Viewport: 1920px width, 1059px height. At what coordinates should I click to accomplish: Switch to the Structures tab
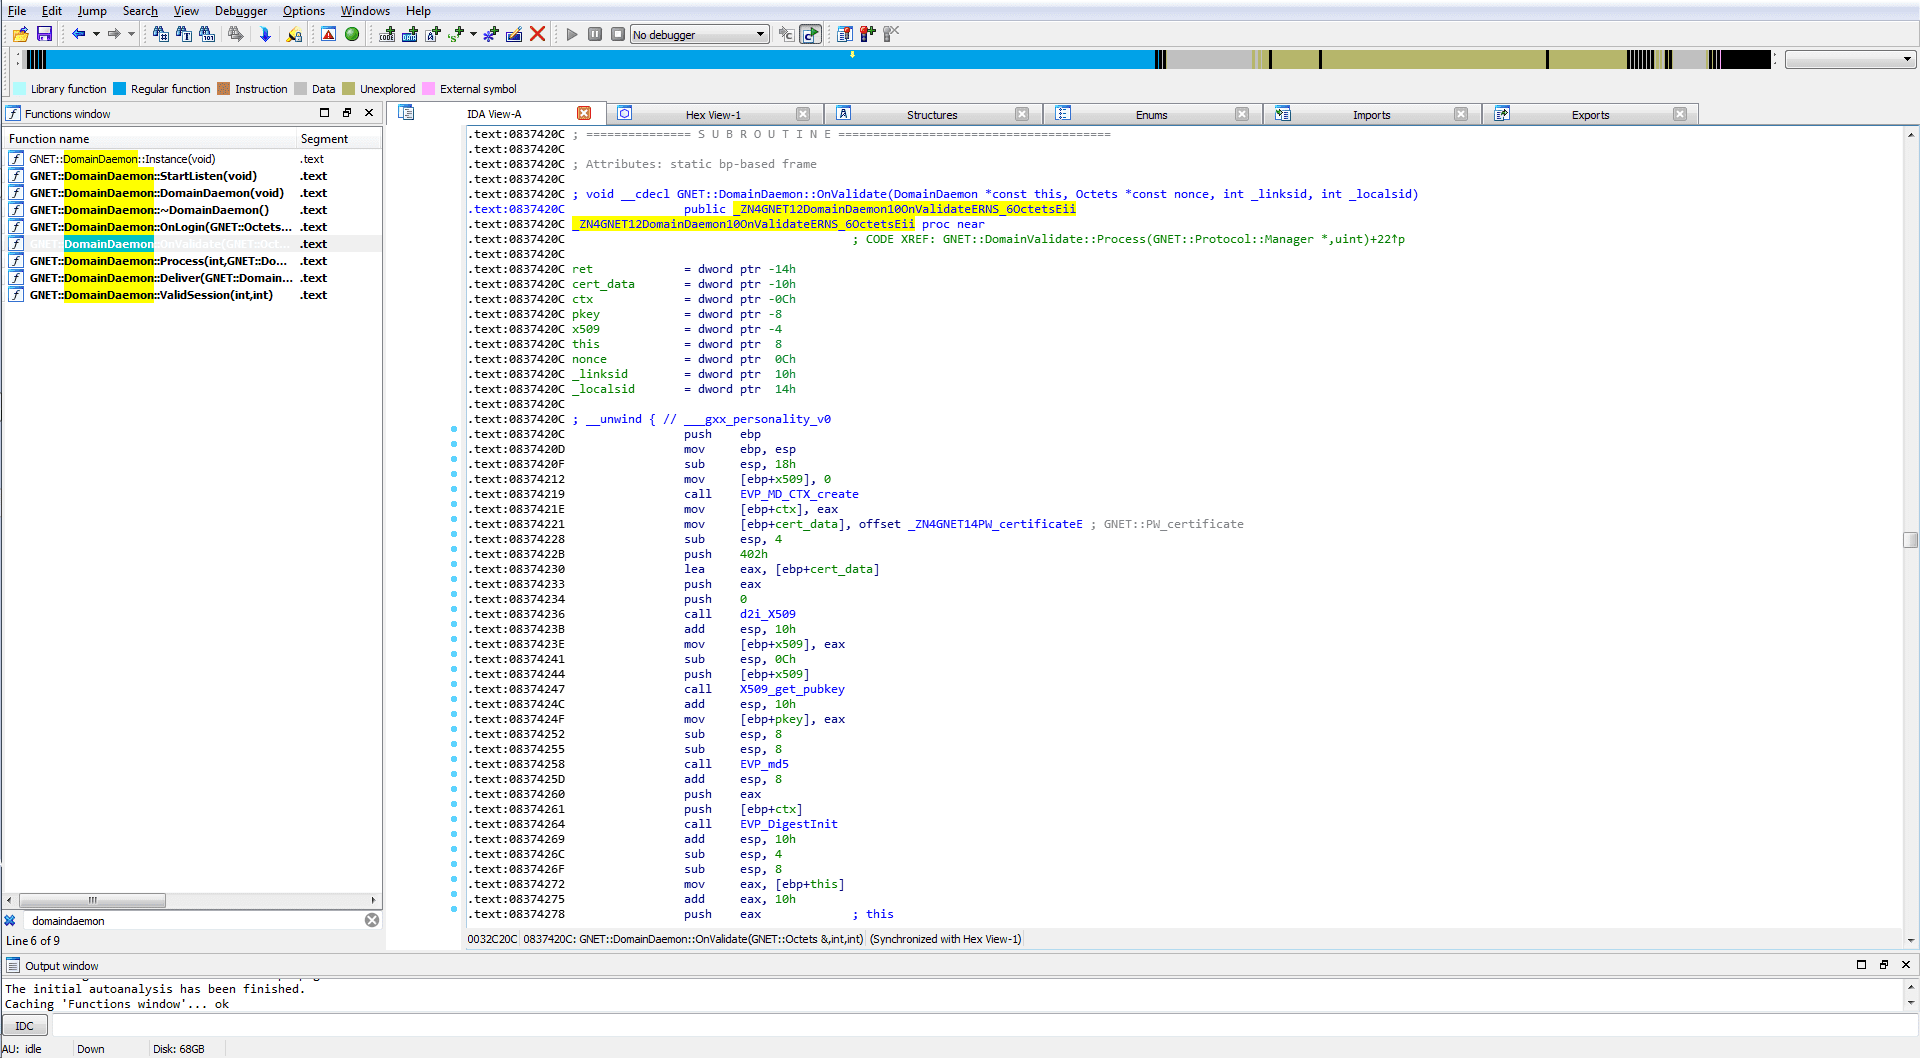click(932, 115)
